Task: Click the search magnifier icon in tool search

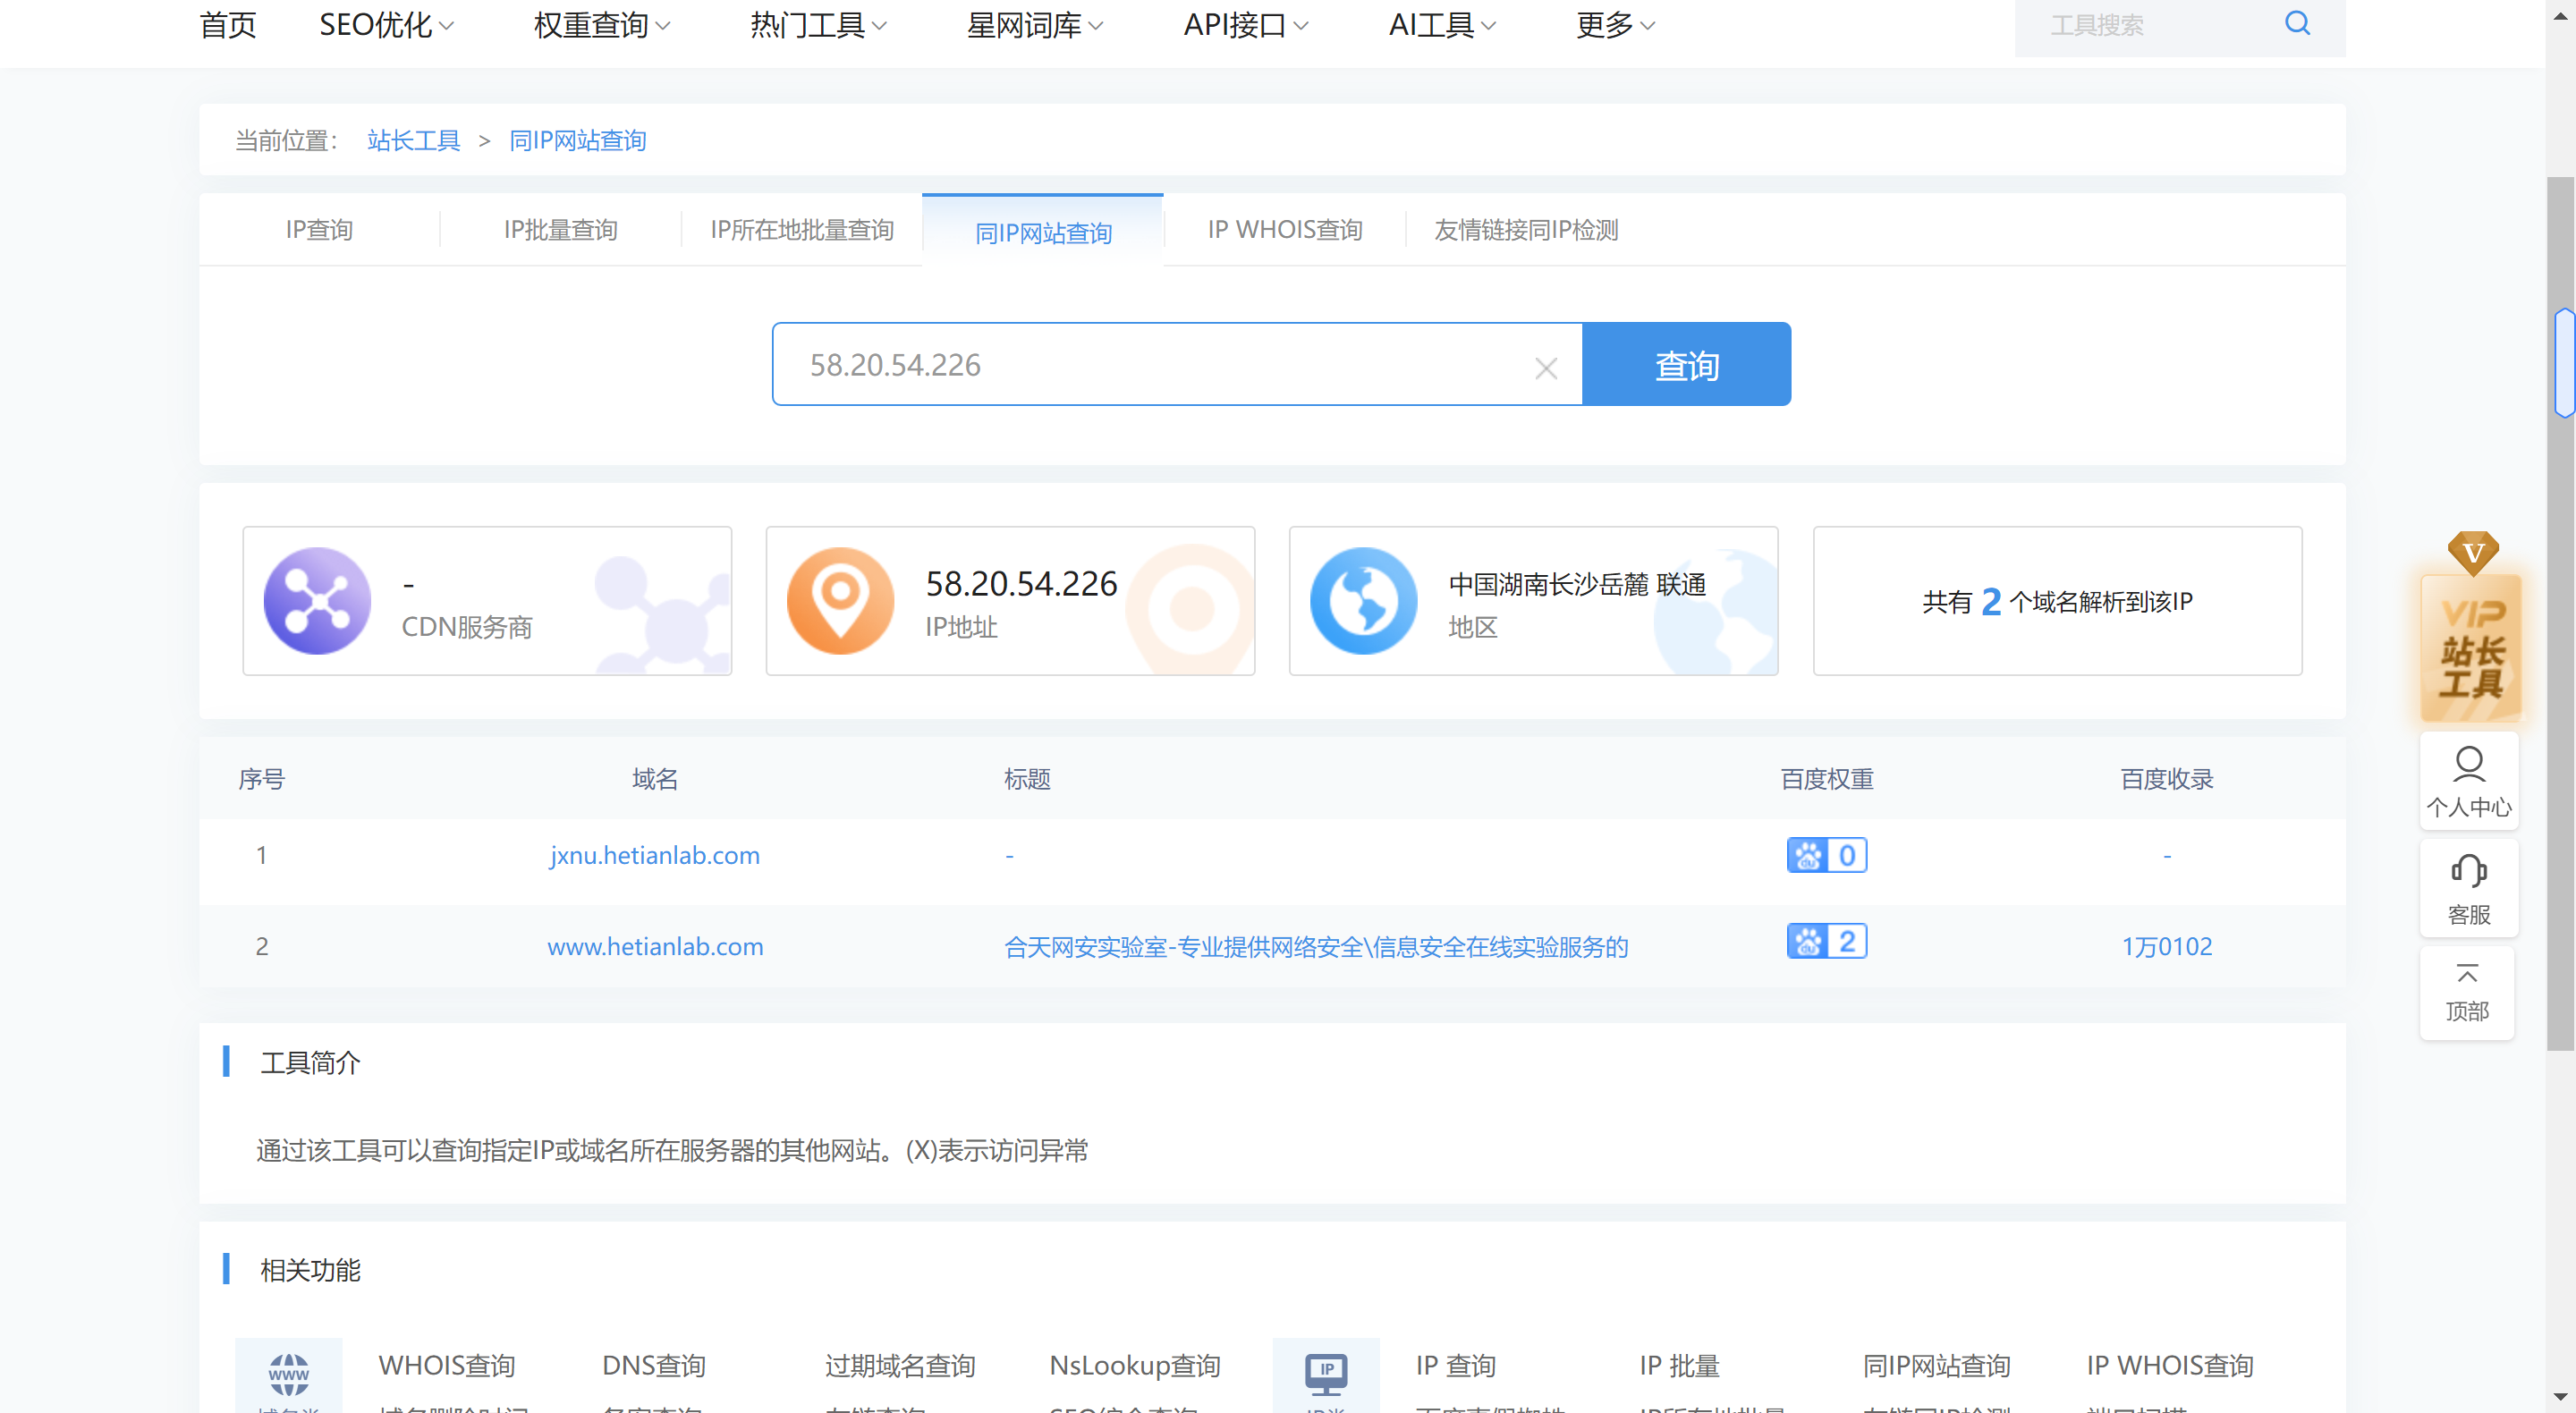Action: pos(2297,24)
